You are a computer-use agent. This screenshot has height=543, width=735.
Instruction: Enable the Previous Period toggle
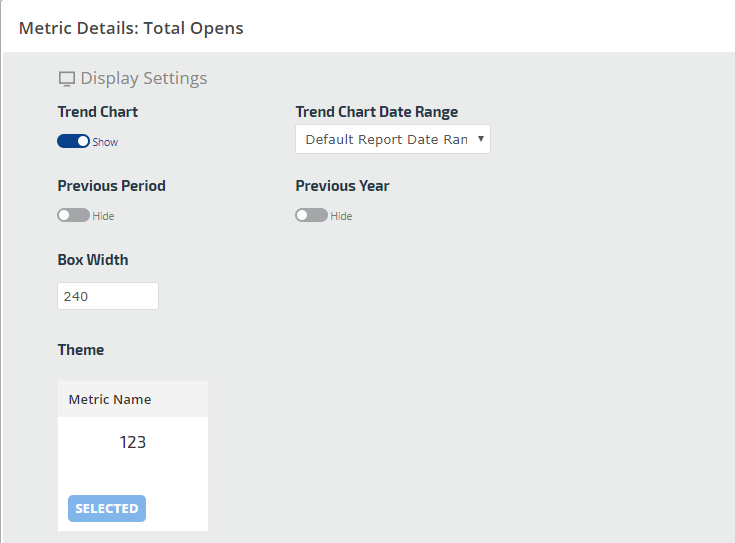click(x=74, y=215)
